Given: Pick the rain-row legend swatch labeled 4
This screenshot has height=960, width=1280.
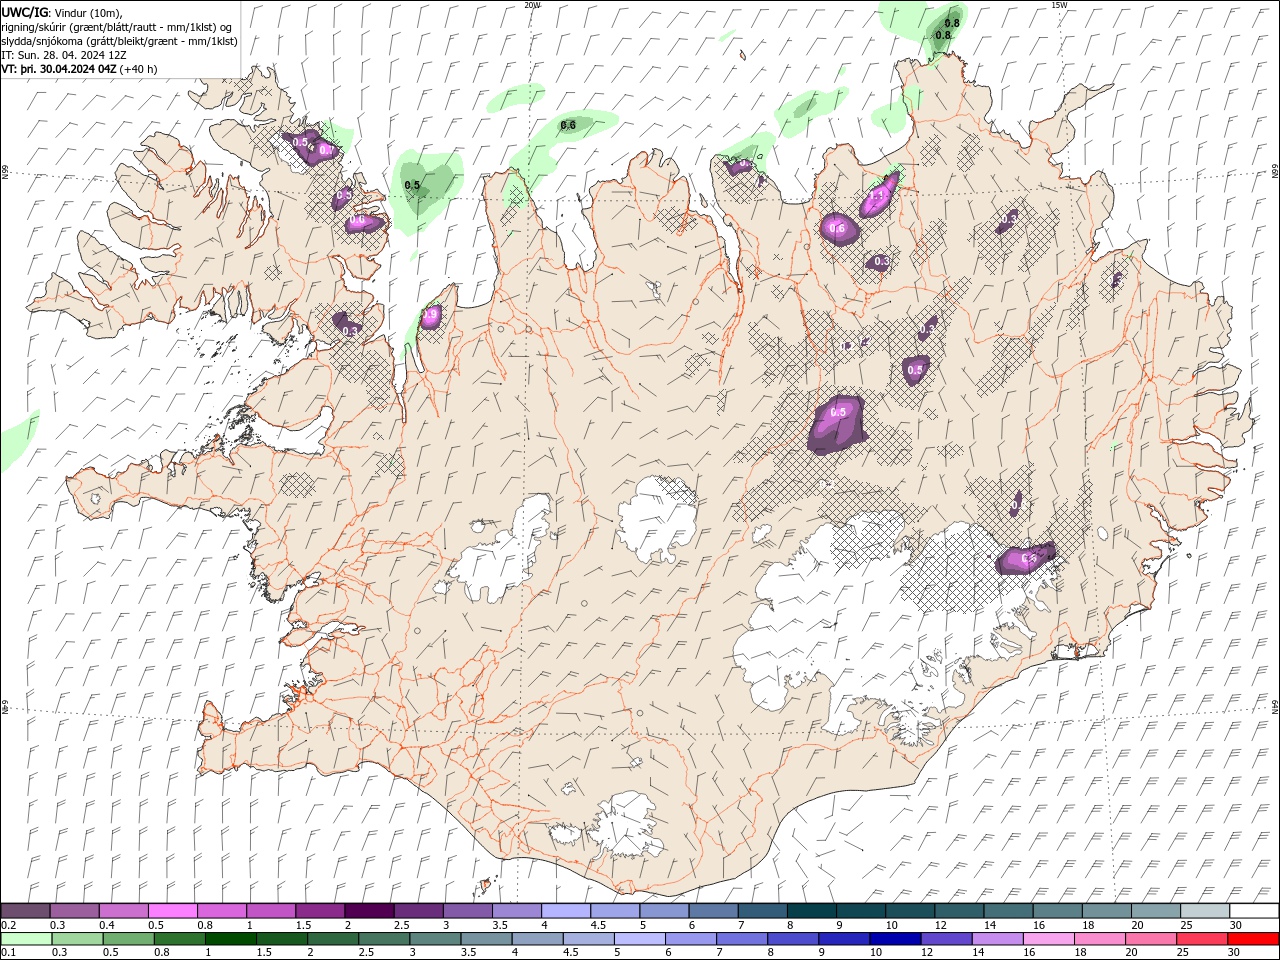Looking at the screenshot, I should coord(537,939).
